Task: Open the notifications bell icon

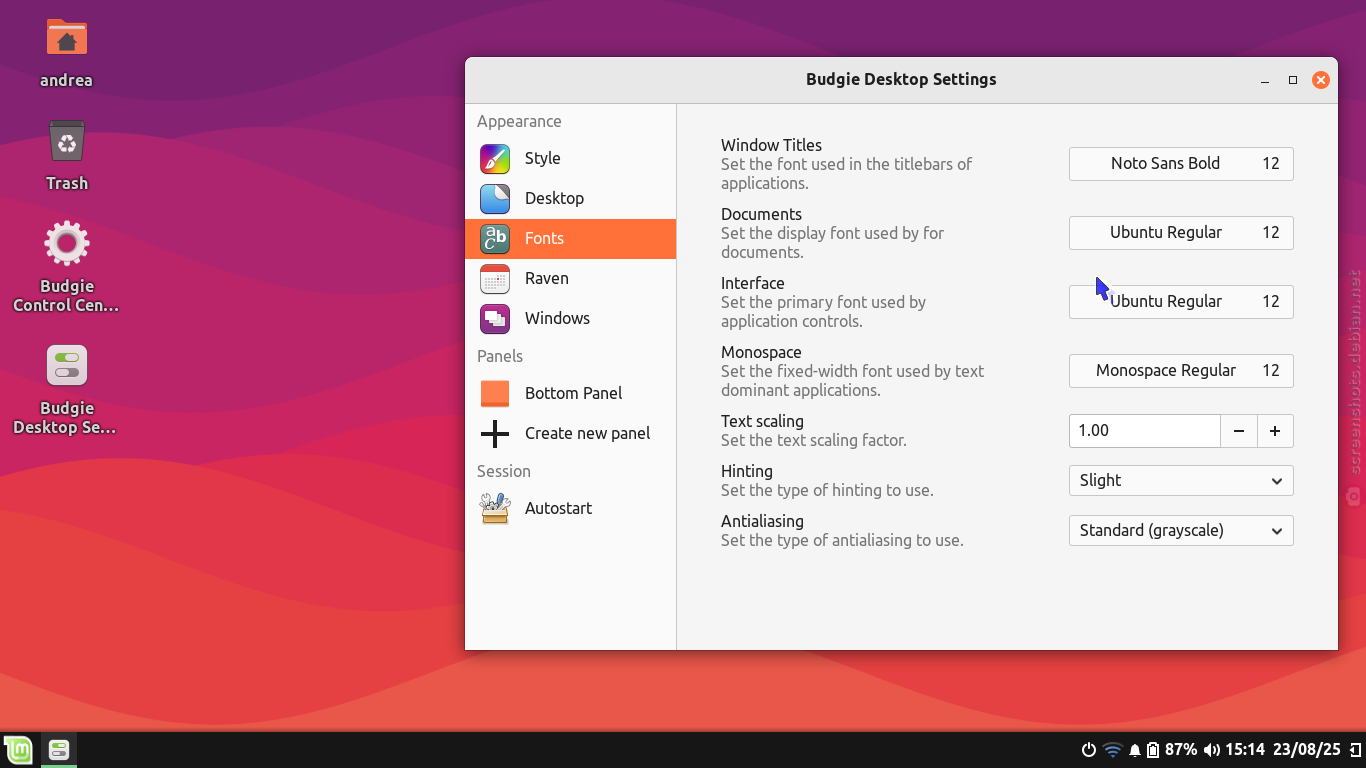Action: [x=1135, y=750]
